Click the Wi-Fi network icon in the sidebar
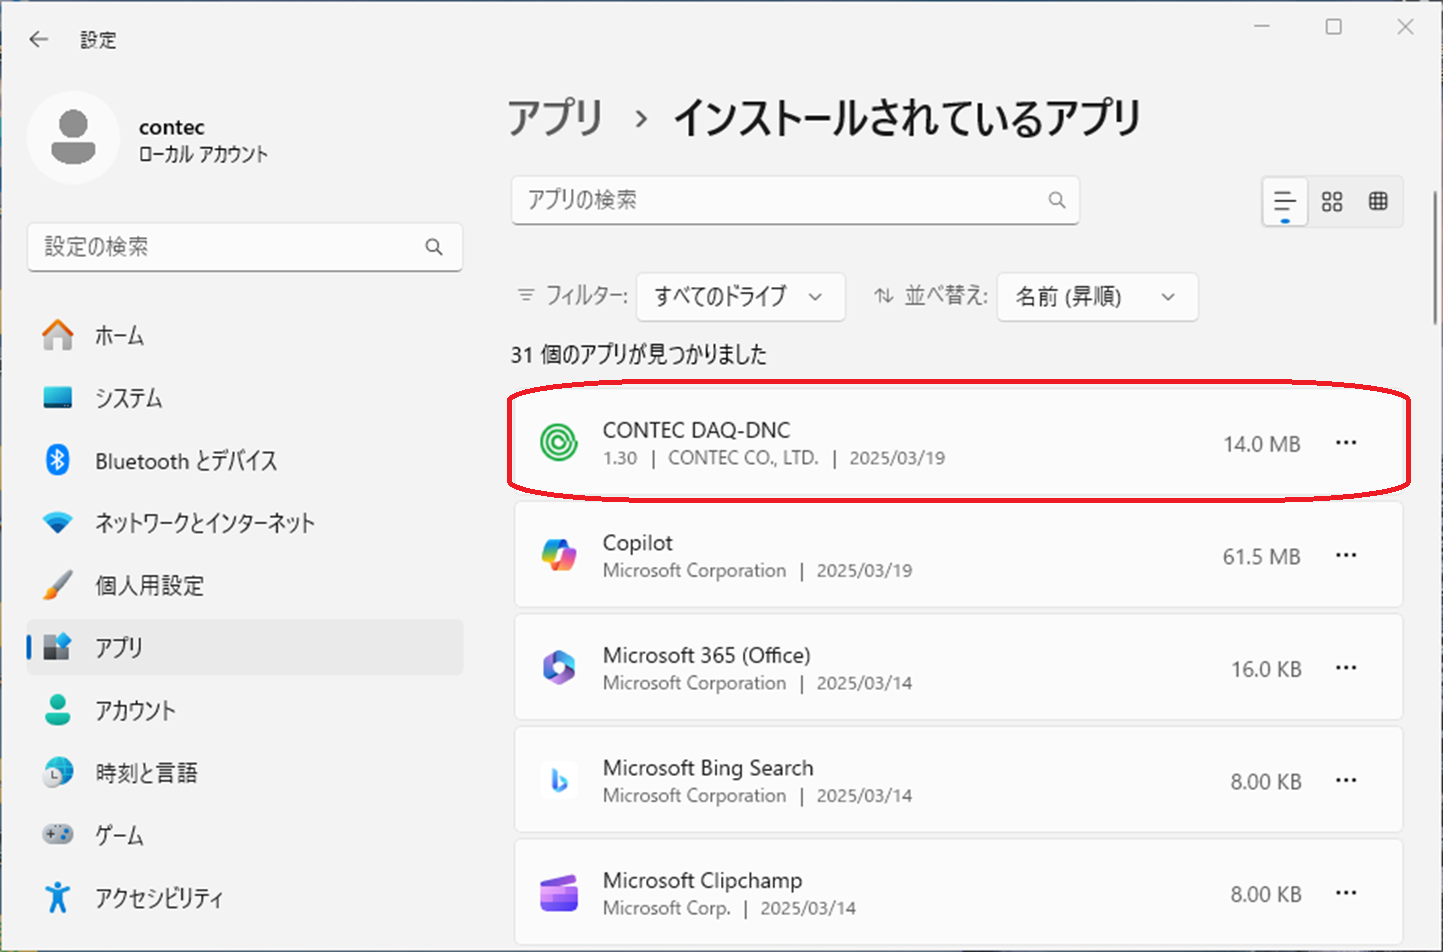The image size is (1443, 952). [58, 522]
